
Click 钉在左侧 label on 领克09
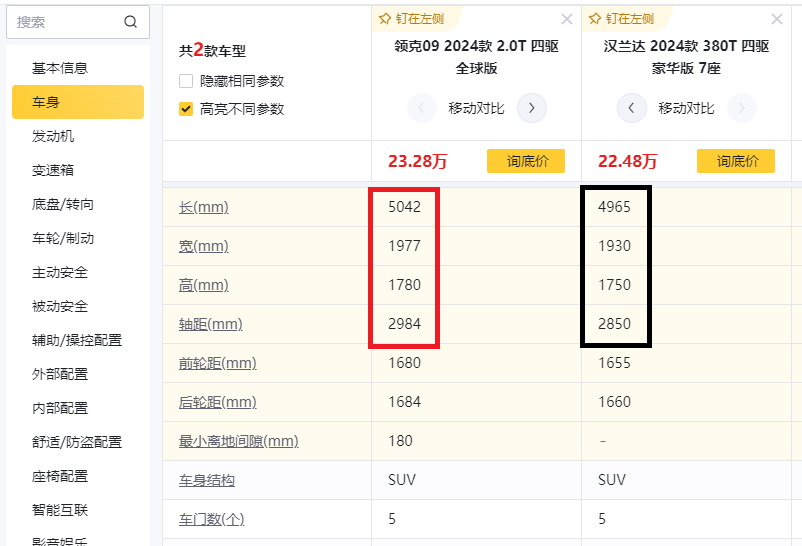tap(419, 19)
